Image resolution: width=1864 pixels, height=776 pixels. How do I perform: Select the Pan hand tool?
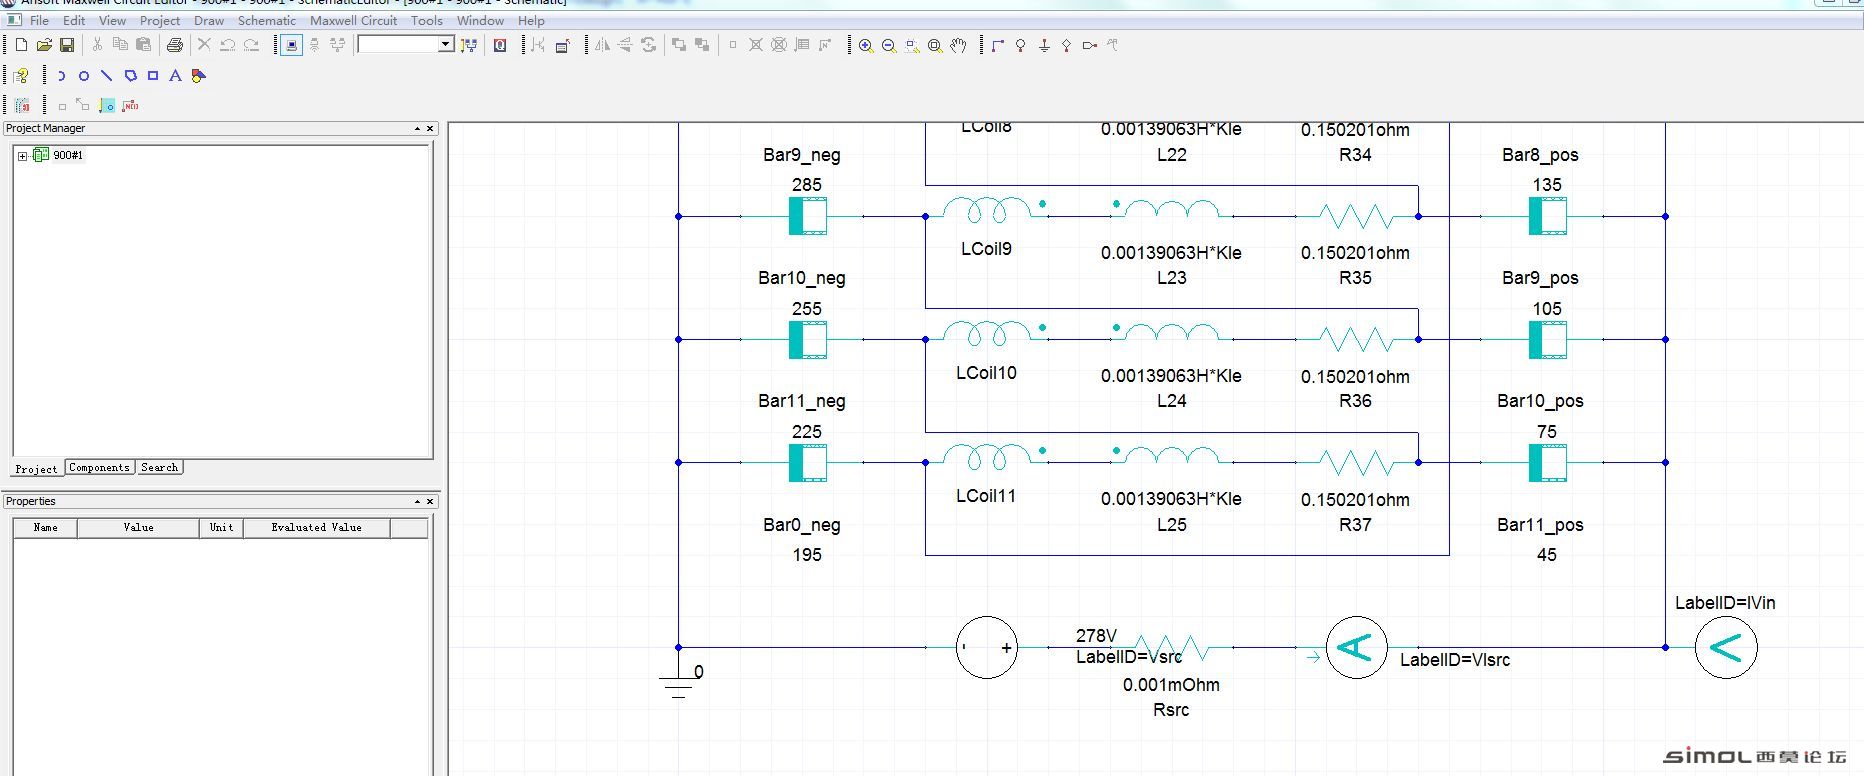958,45
